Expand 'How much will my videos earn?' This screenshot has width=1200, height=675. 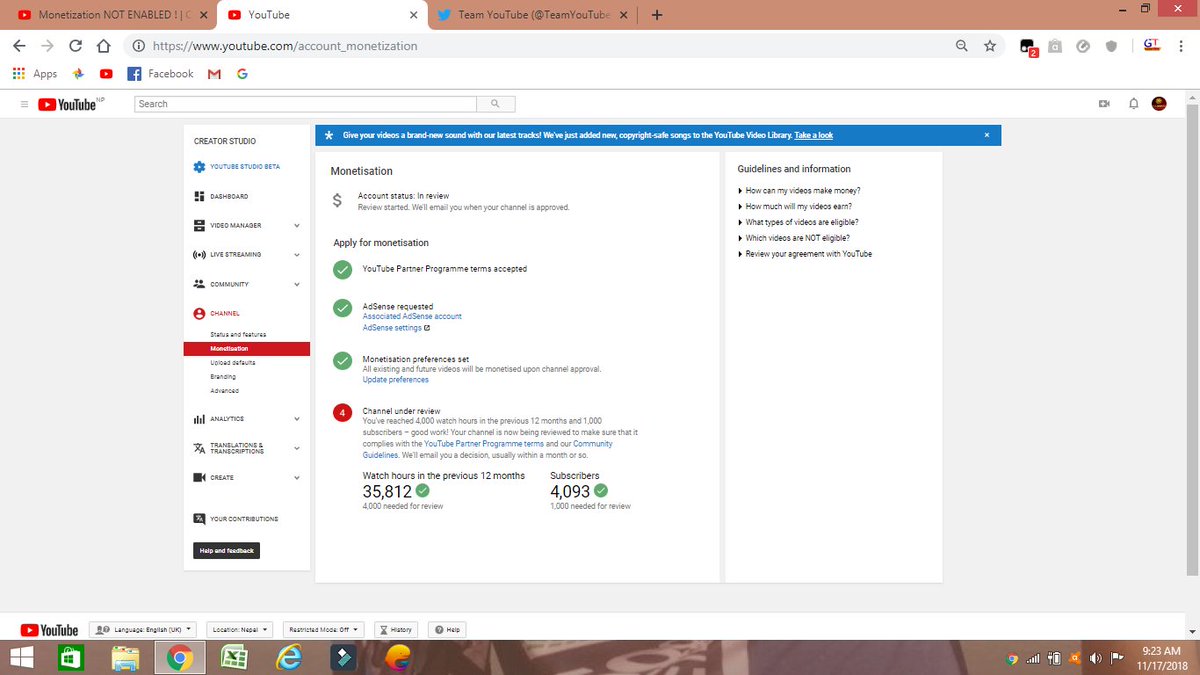tap(795, 206)
